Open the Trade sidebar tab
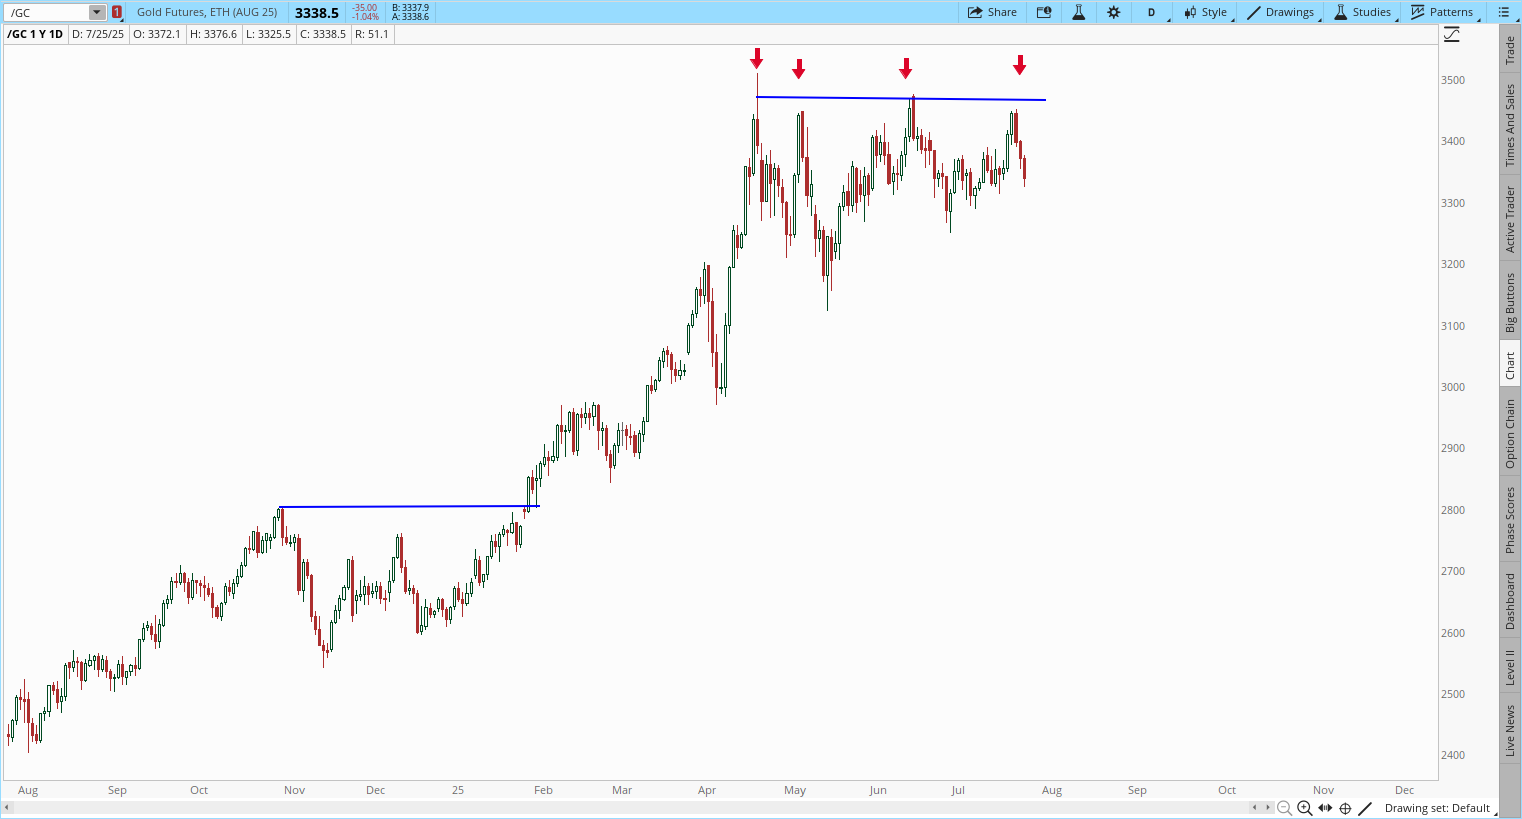 click(x=1510, y=49)
